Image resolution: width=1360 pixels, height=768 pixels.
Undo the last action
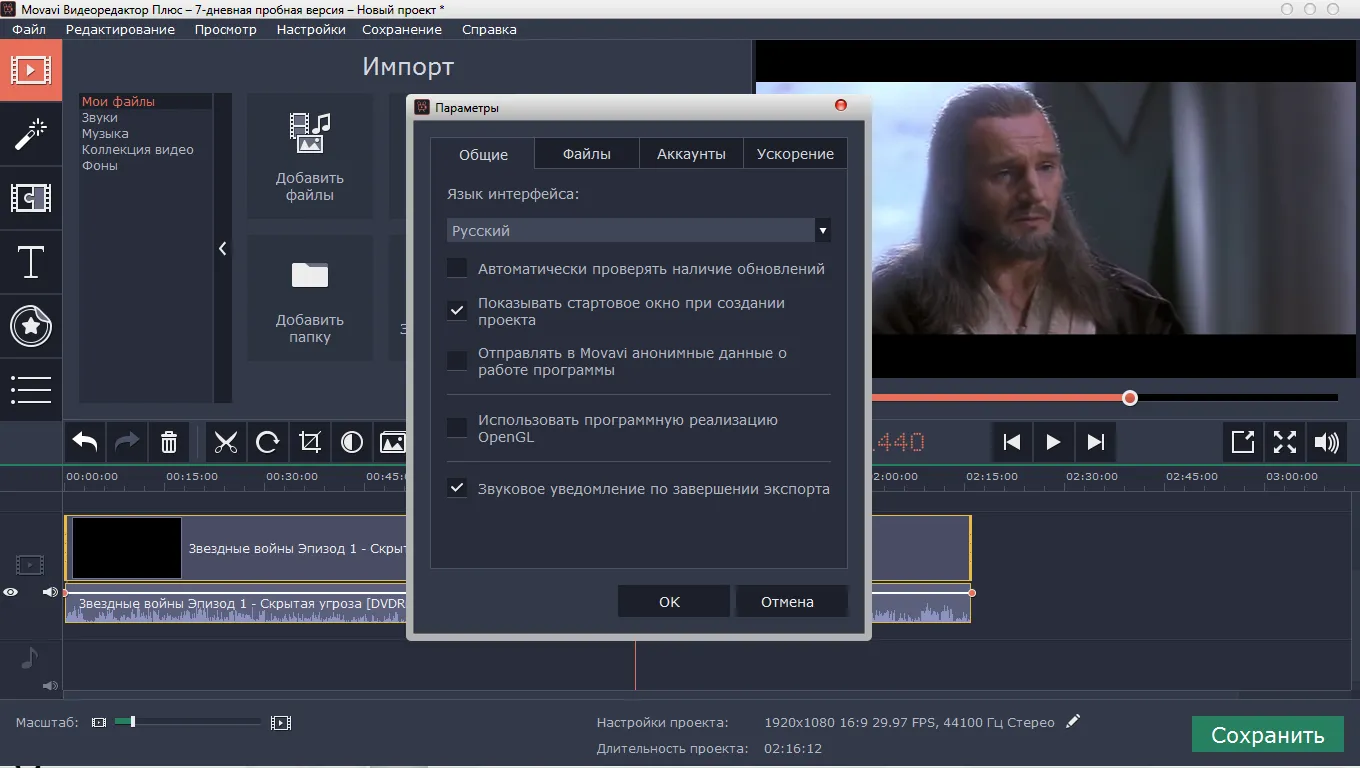pos(86,442)
